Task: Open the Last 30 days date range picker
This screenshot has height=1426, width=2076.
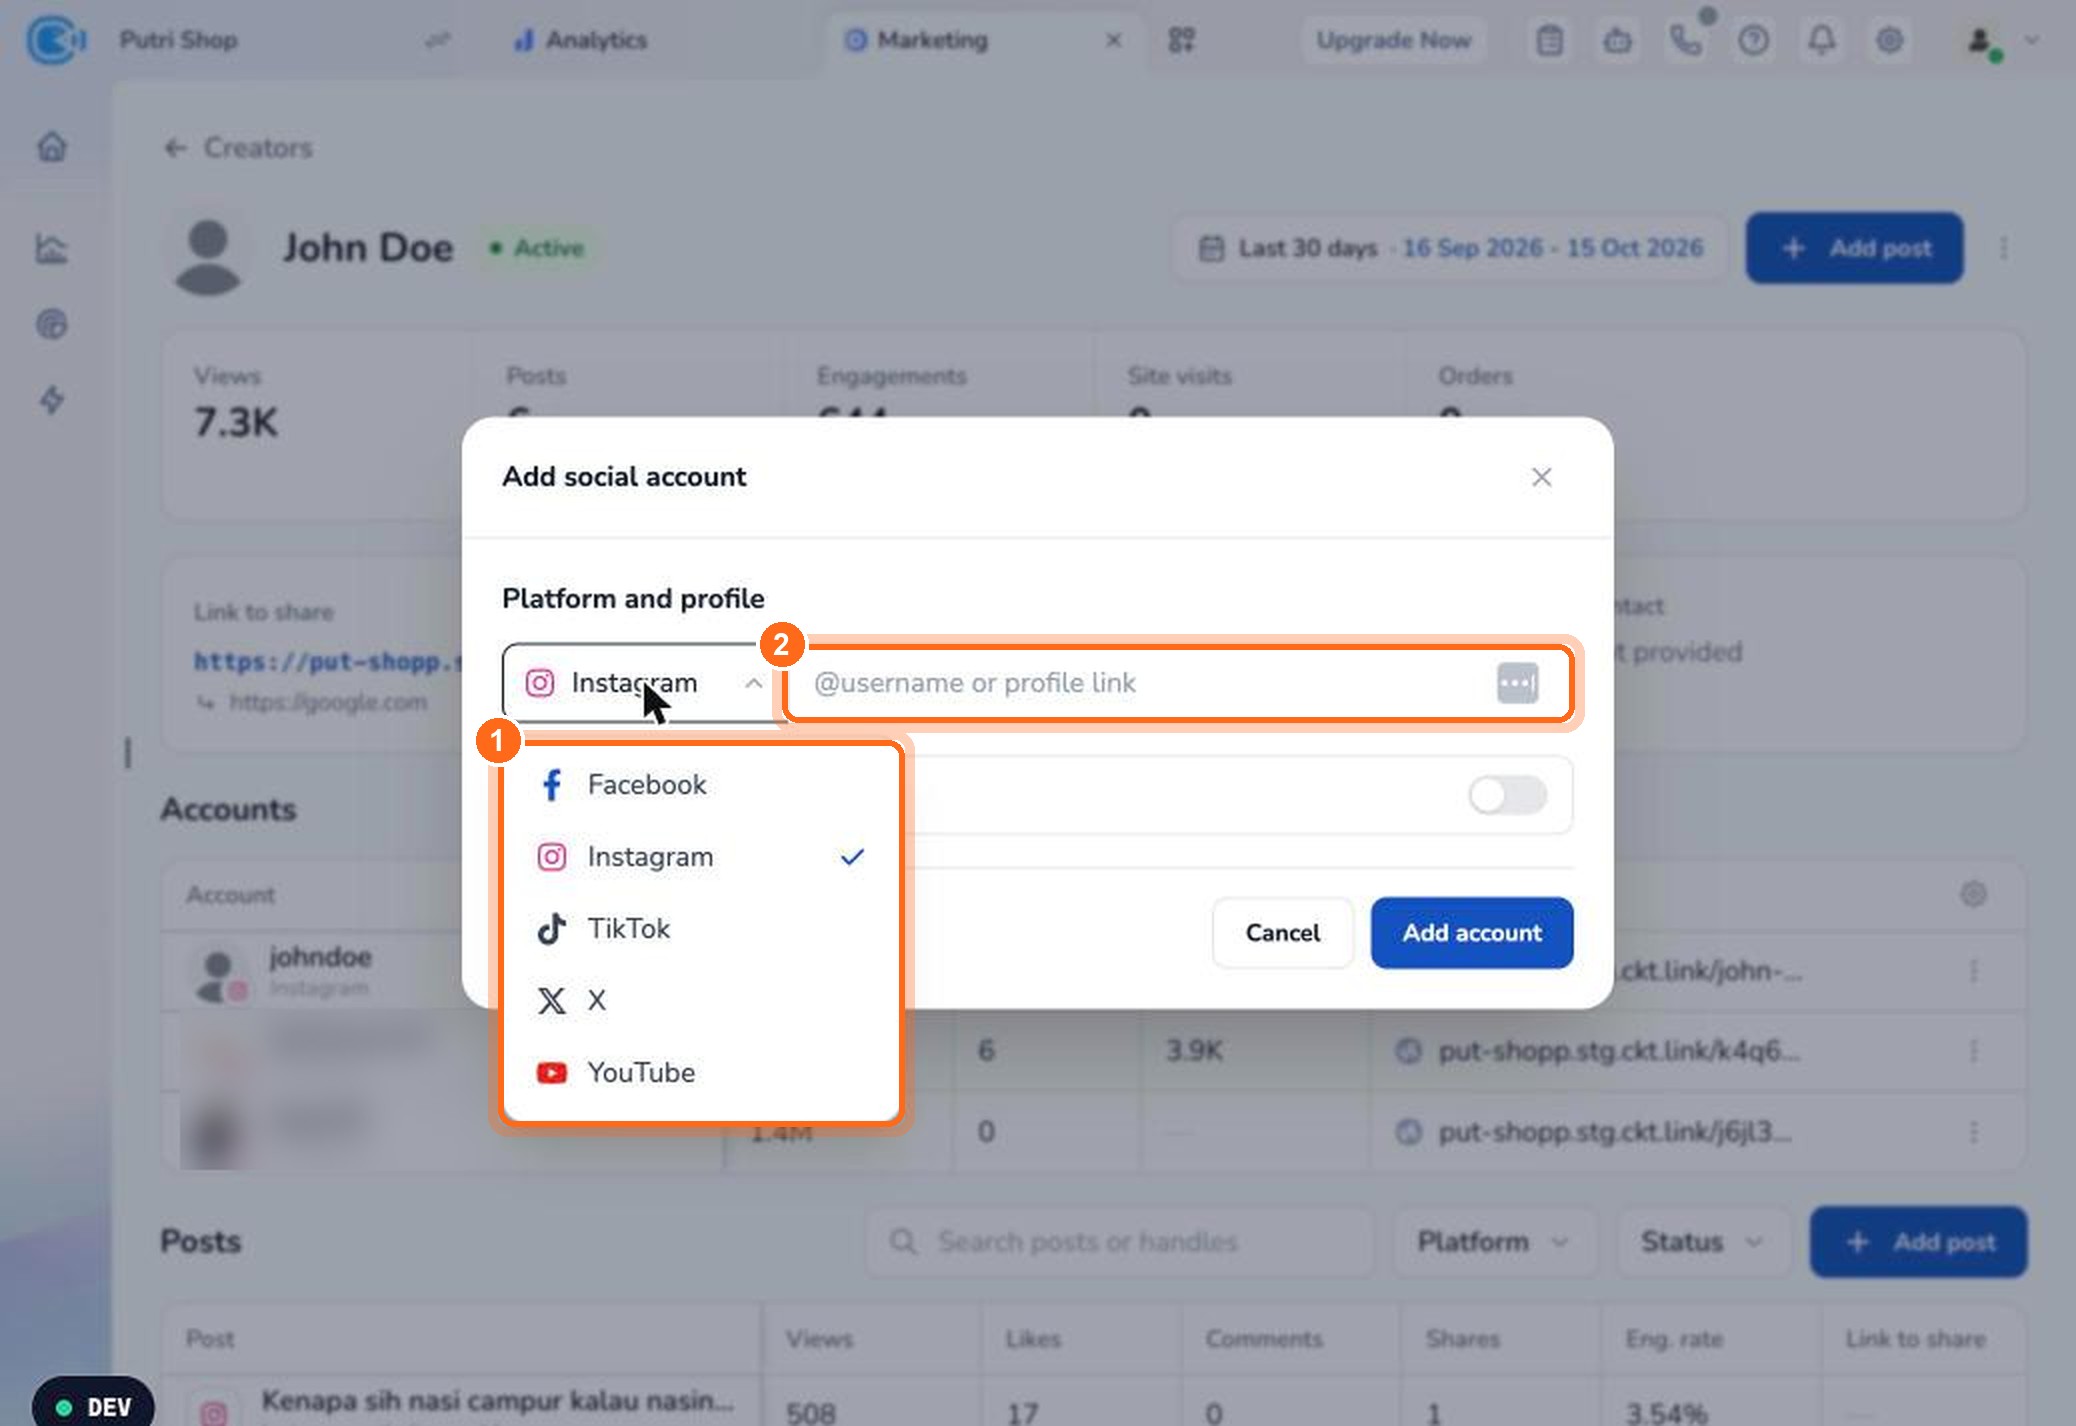Action: [1449, 248]
